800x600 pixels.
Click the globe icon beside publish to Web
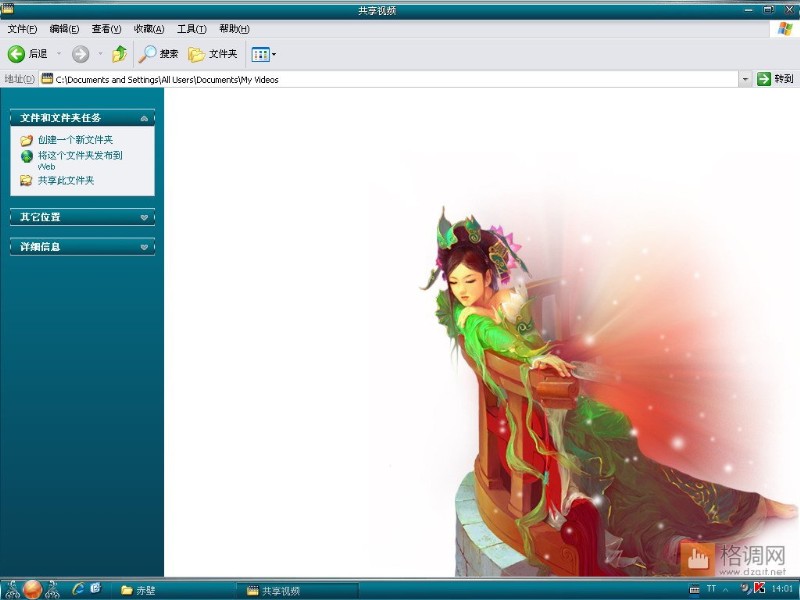coord(27,156)
